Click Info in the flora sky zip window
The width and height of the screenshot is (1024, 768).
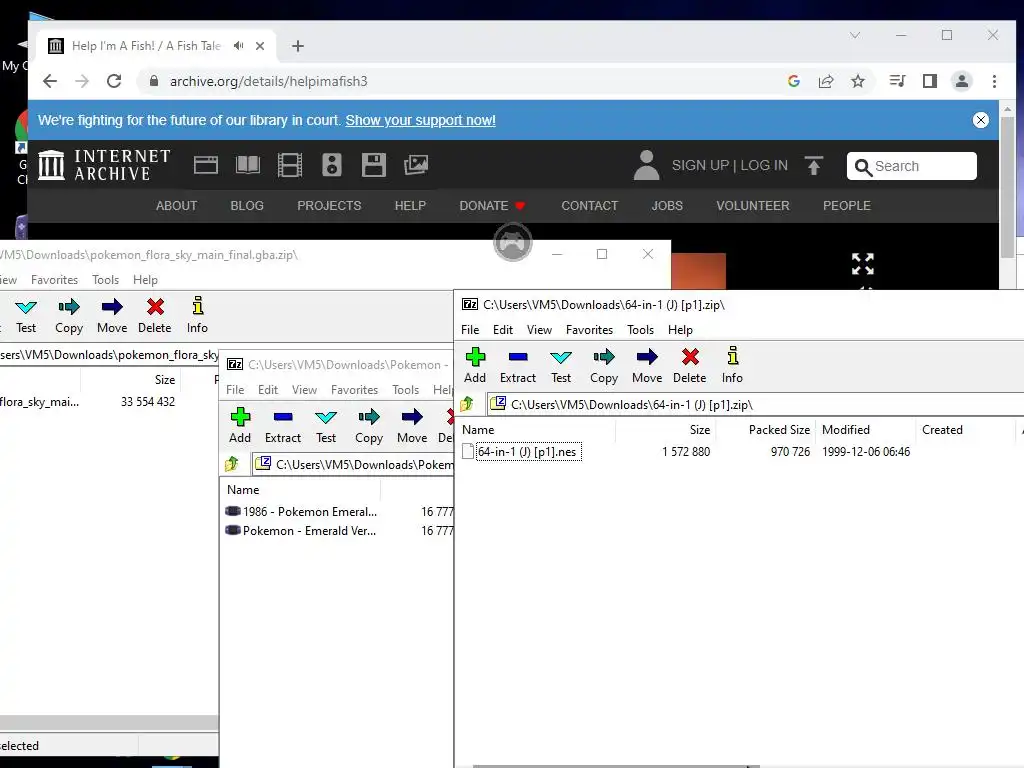pos(197,315)
